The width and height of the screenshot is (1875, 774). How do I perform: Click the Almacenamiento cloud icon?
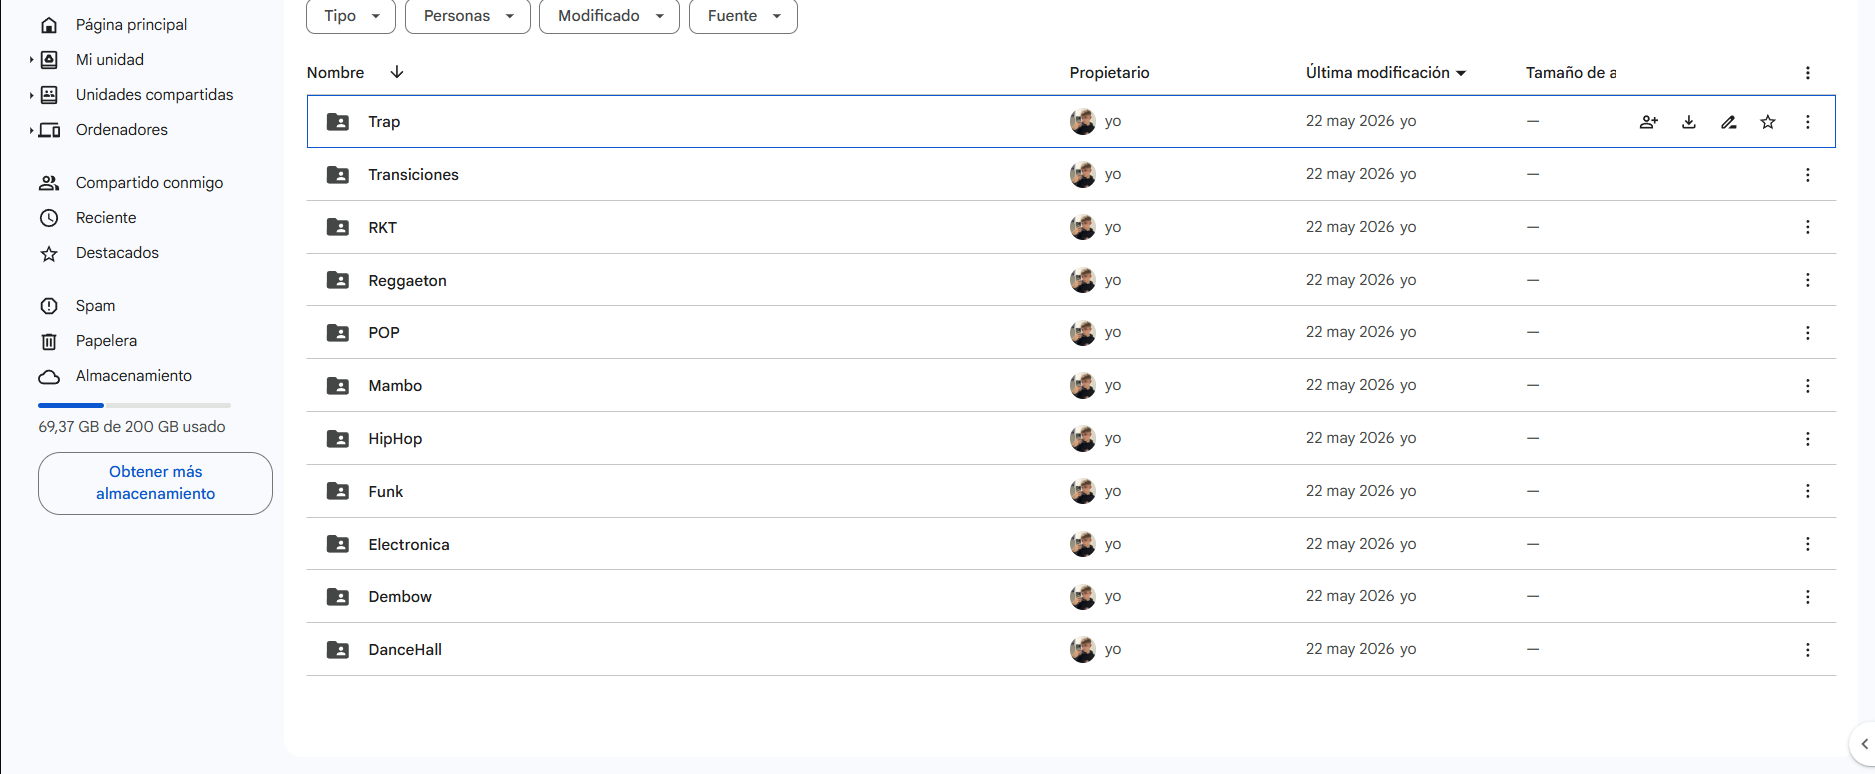coord(49,376)
